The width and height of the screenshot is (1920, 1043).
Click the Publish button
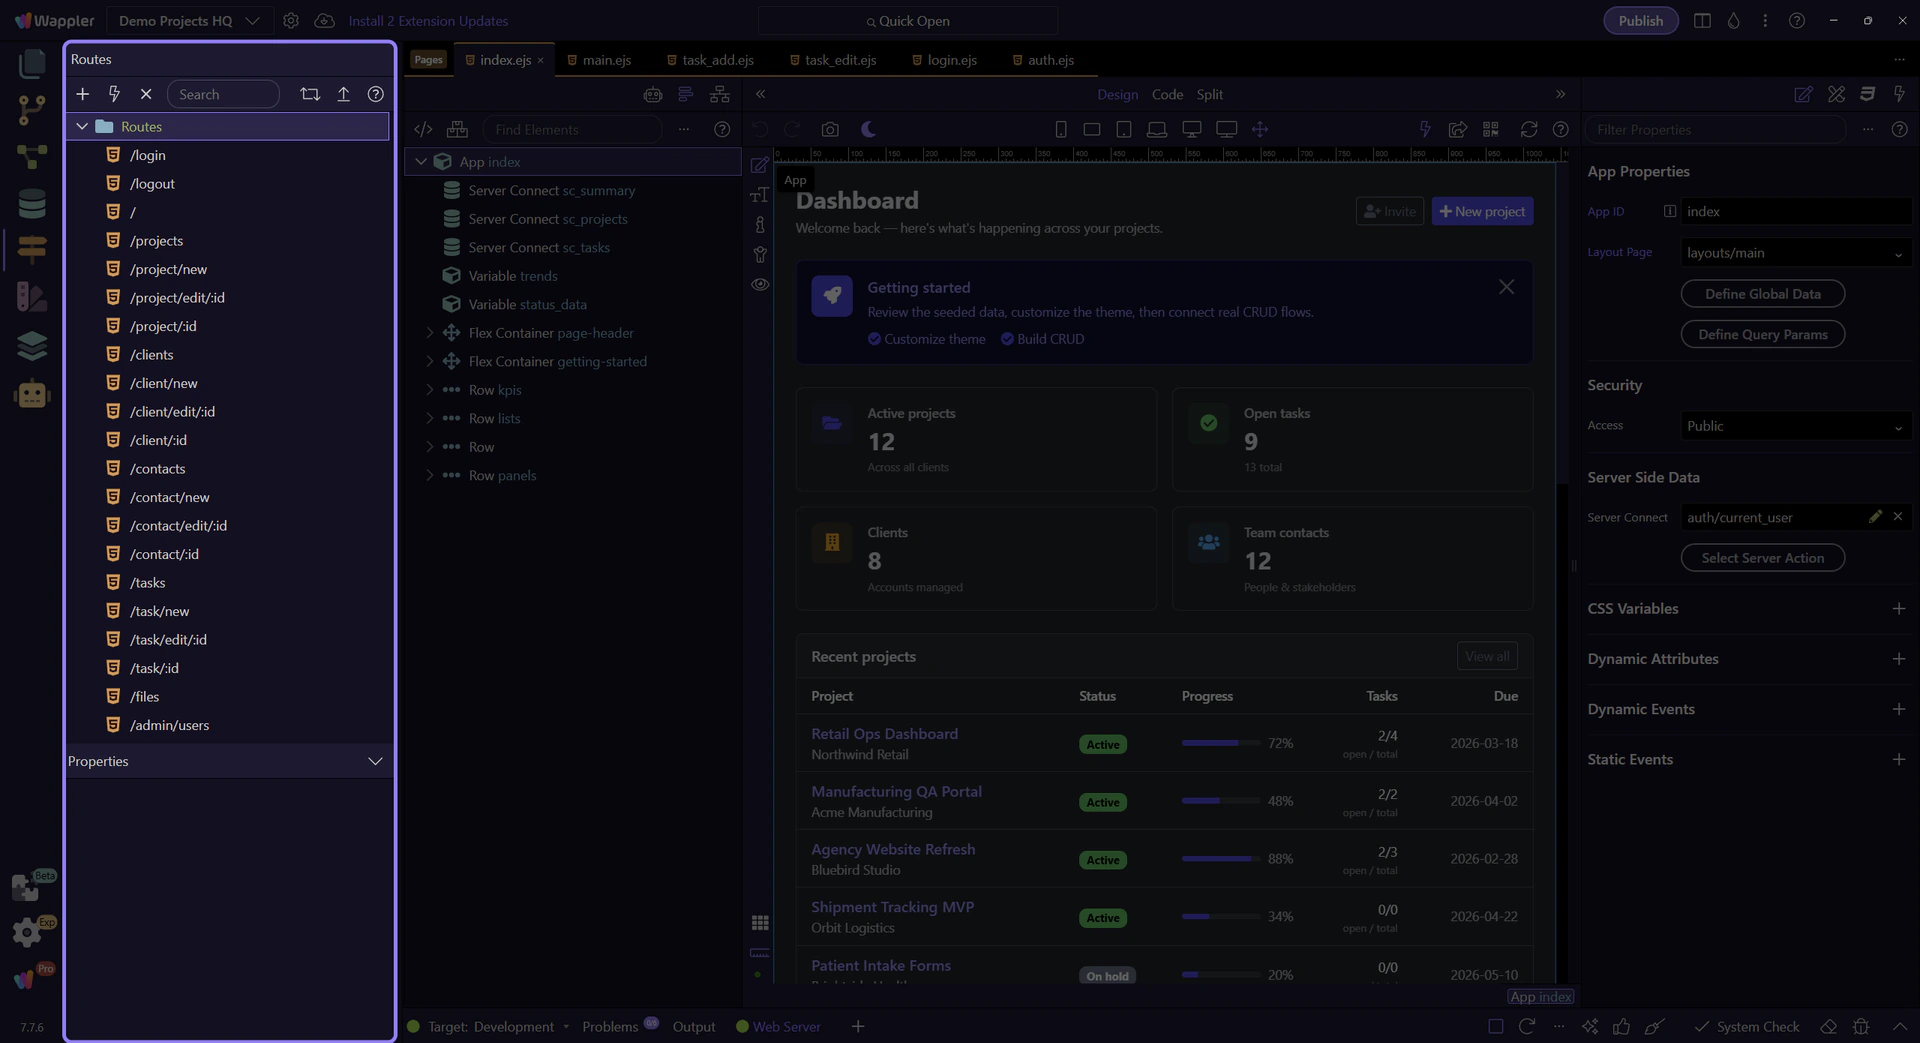click(1640, 21)
